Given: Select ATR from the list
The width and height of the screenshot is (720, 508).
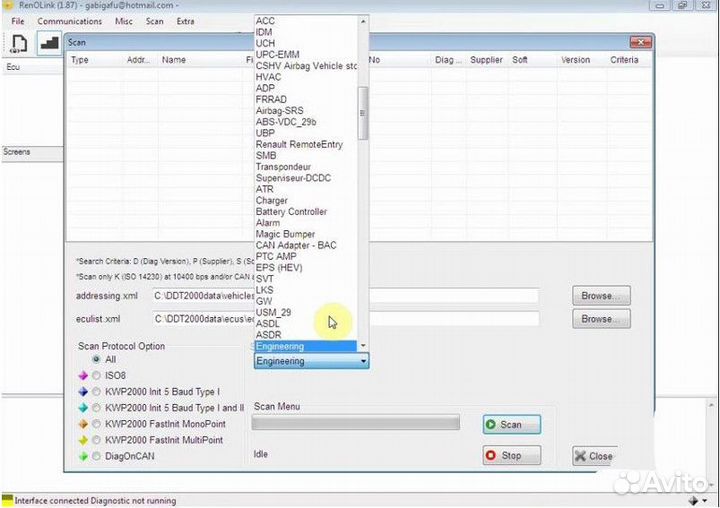Looking at the screenshot, I should point(305,189).
